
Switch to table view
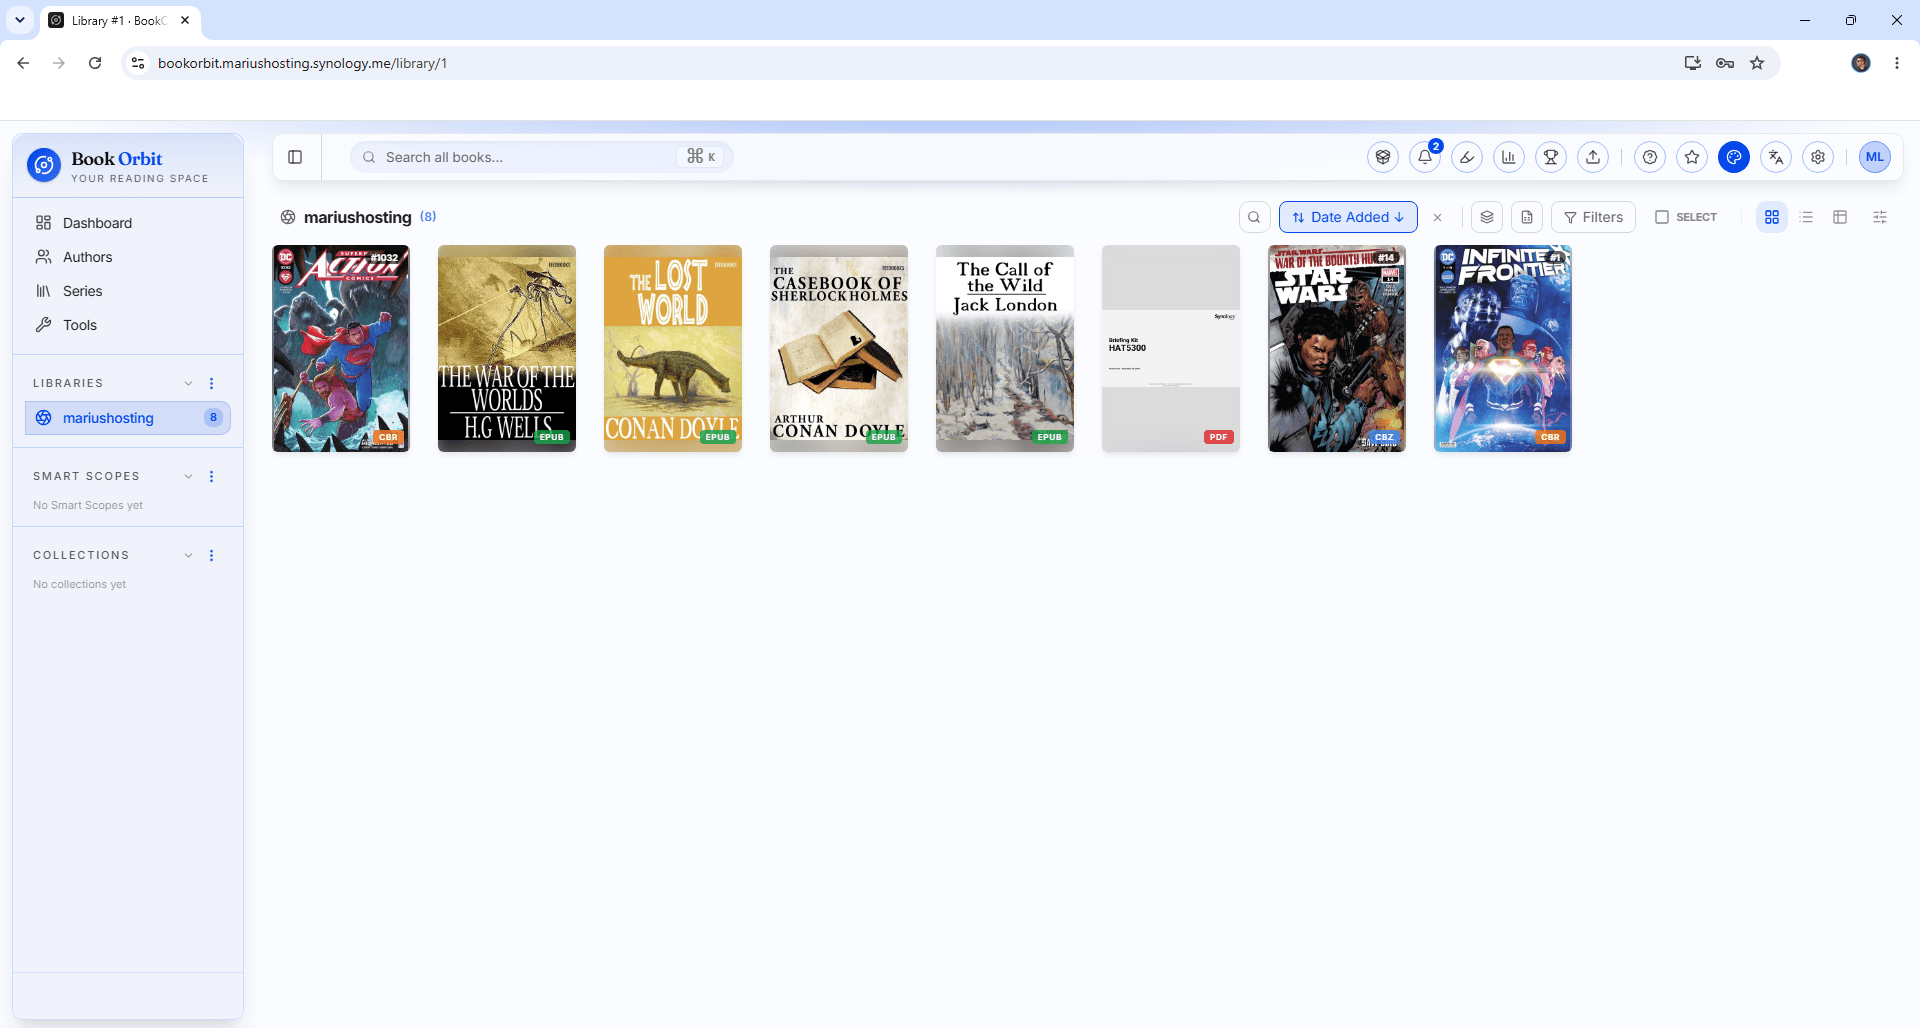pos(1840,217)
